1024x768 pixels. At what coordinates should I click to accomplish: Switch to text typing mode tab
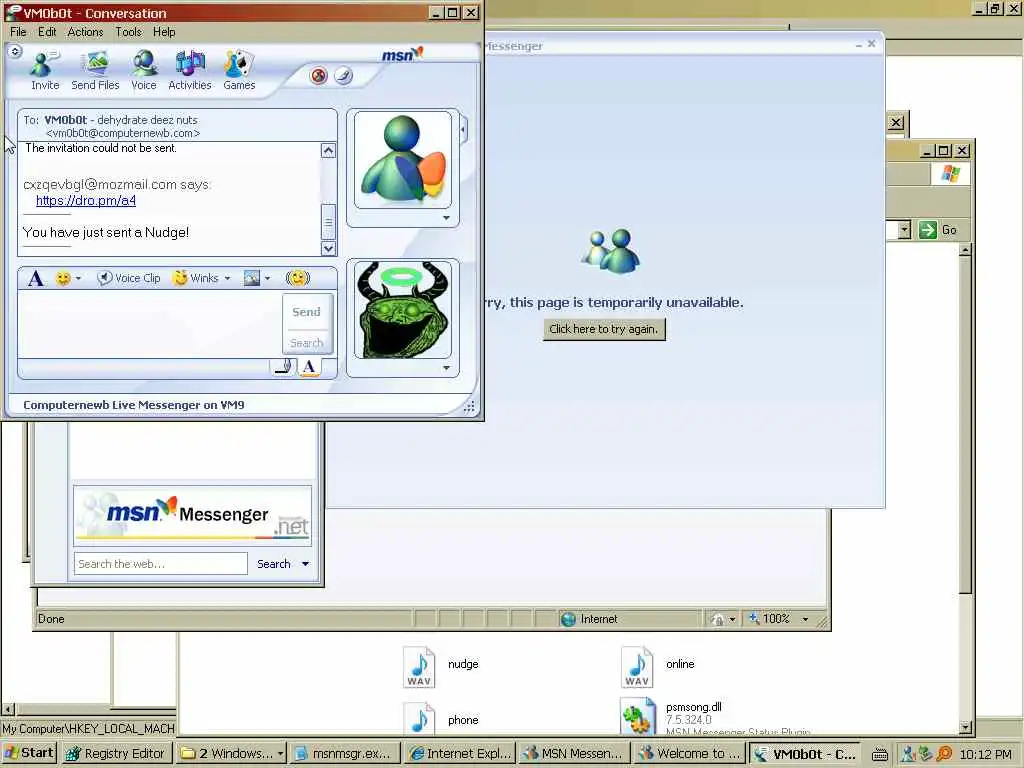(310, 367)
